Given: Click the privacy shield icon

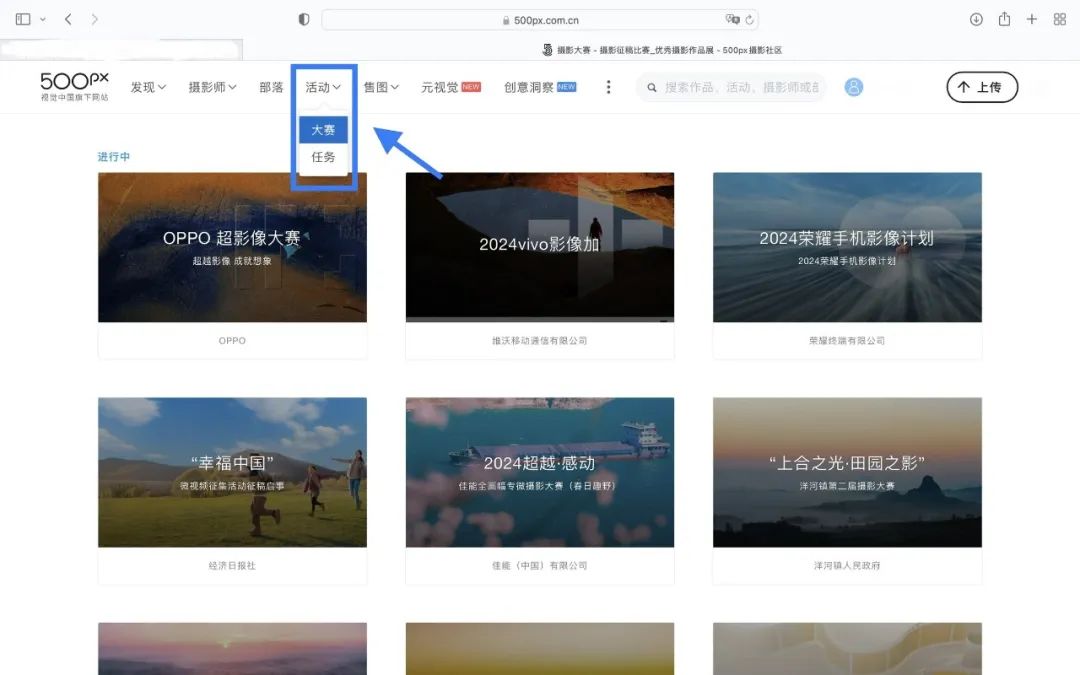Looking at the screenshot, I should (x=304, y=19).
